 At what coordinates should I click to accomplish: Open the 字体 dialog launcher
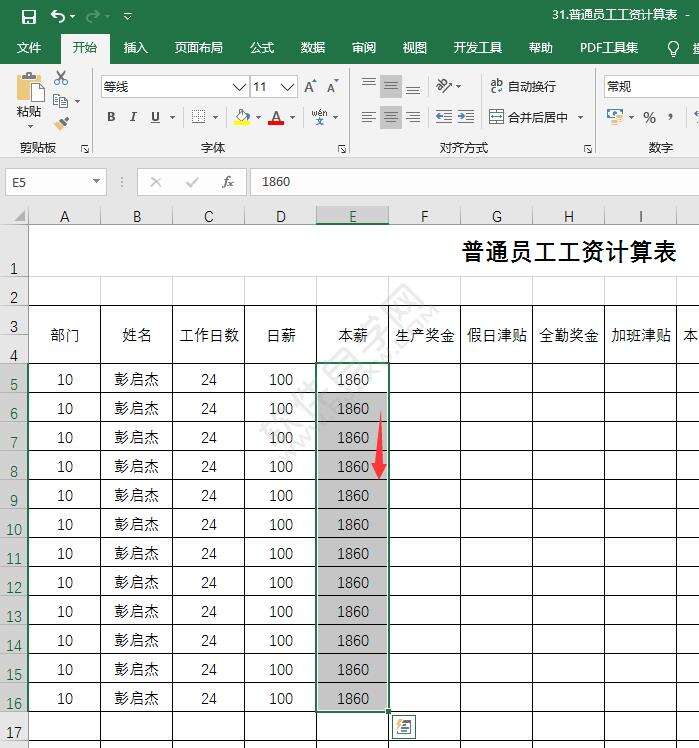coord(342,149)
